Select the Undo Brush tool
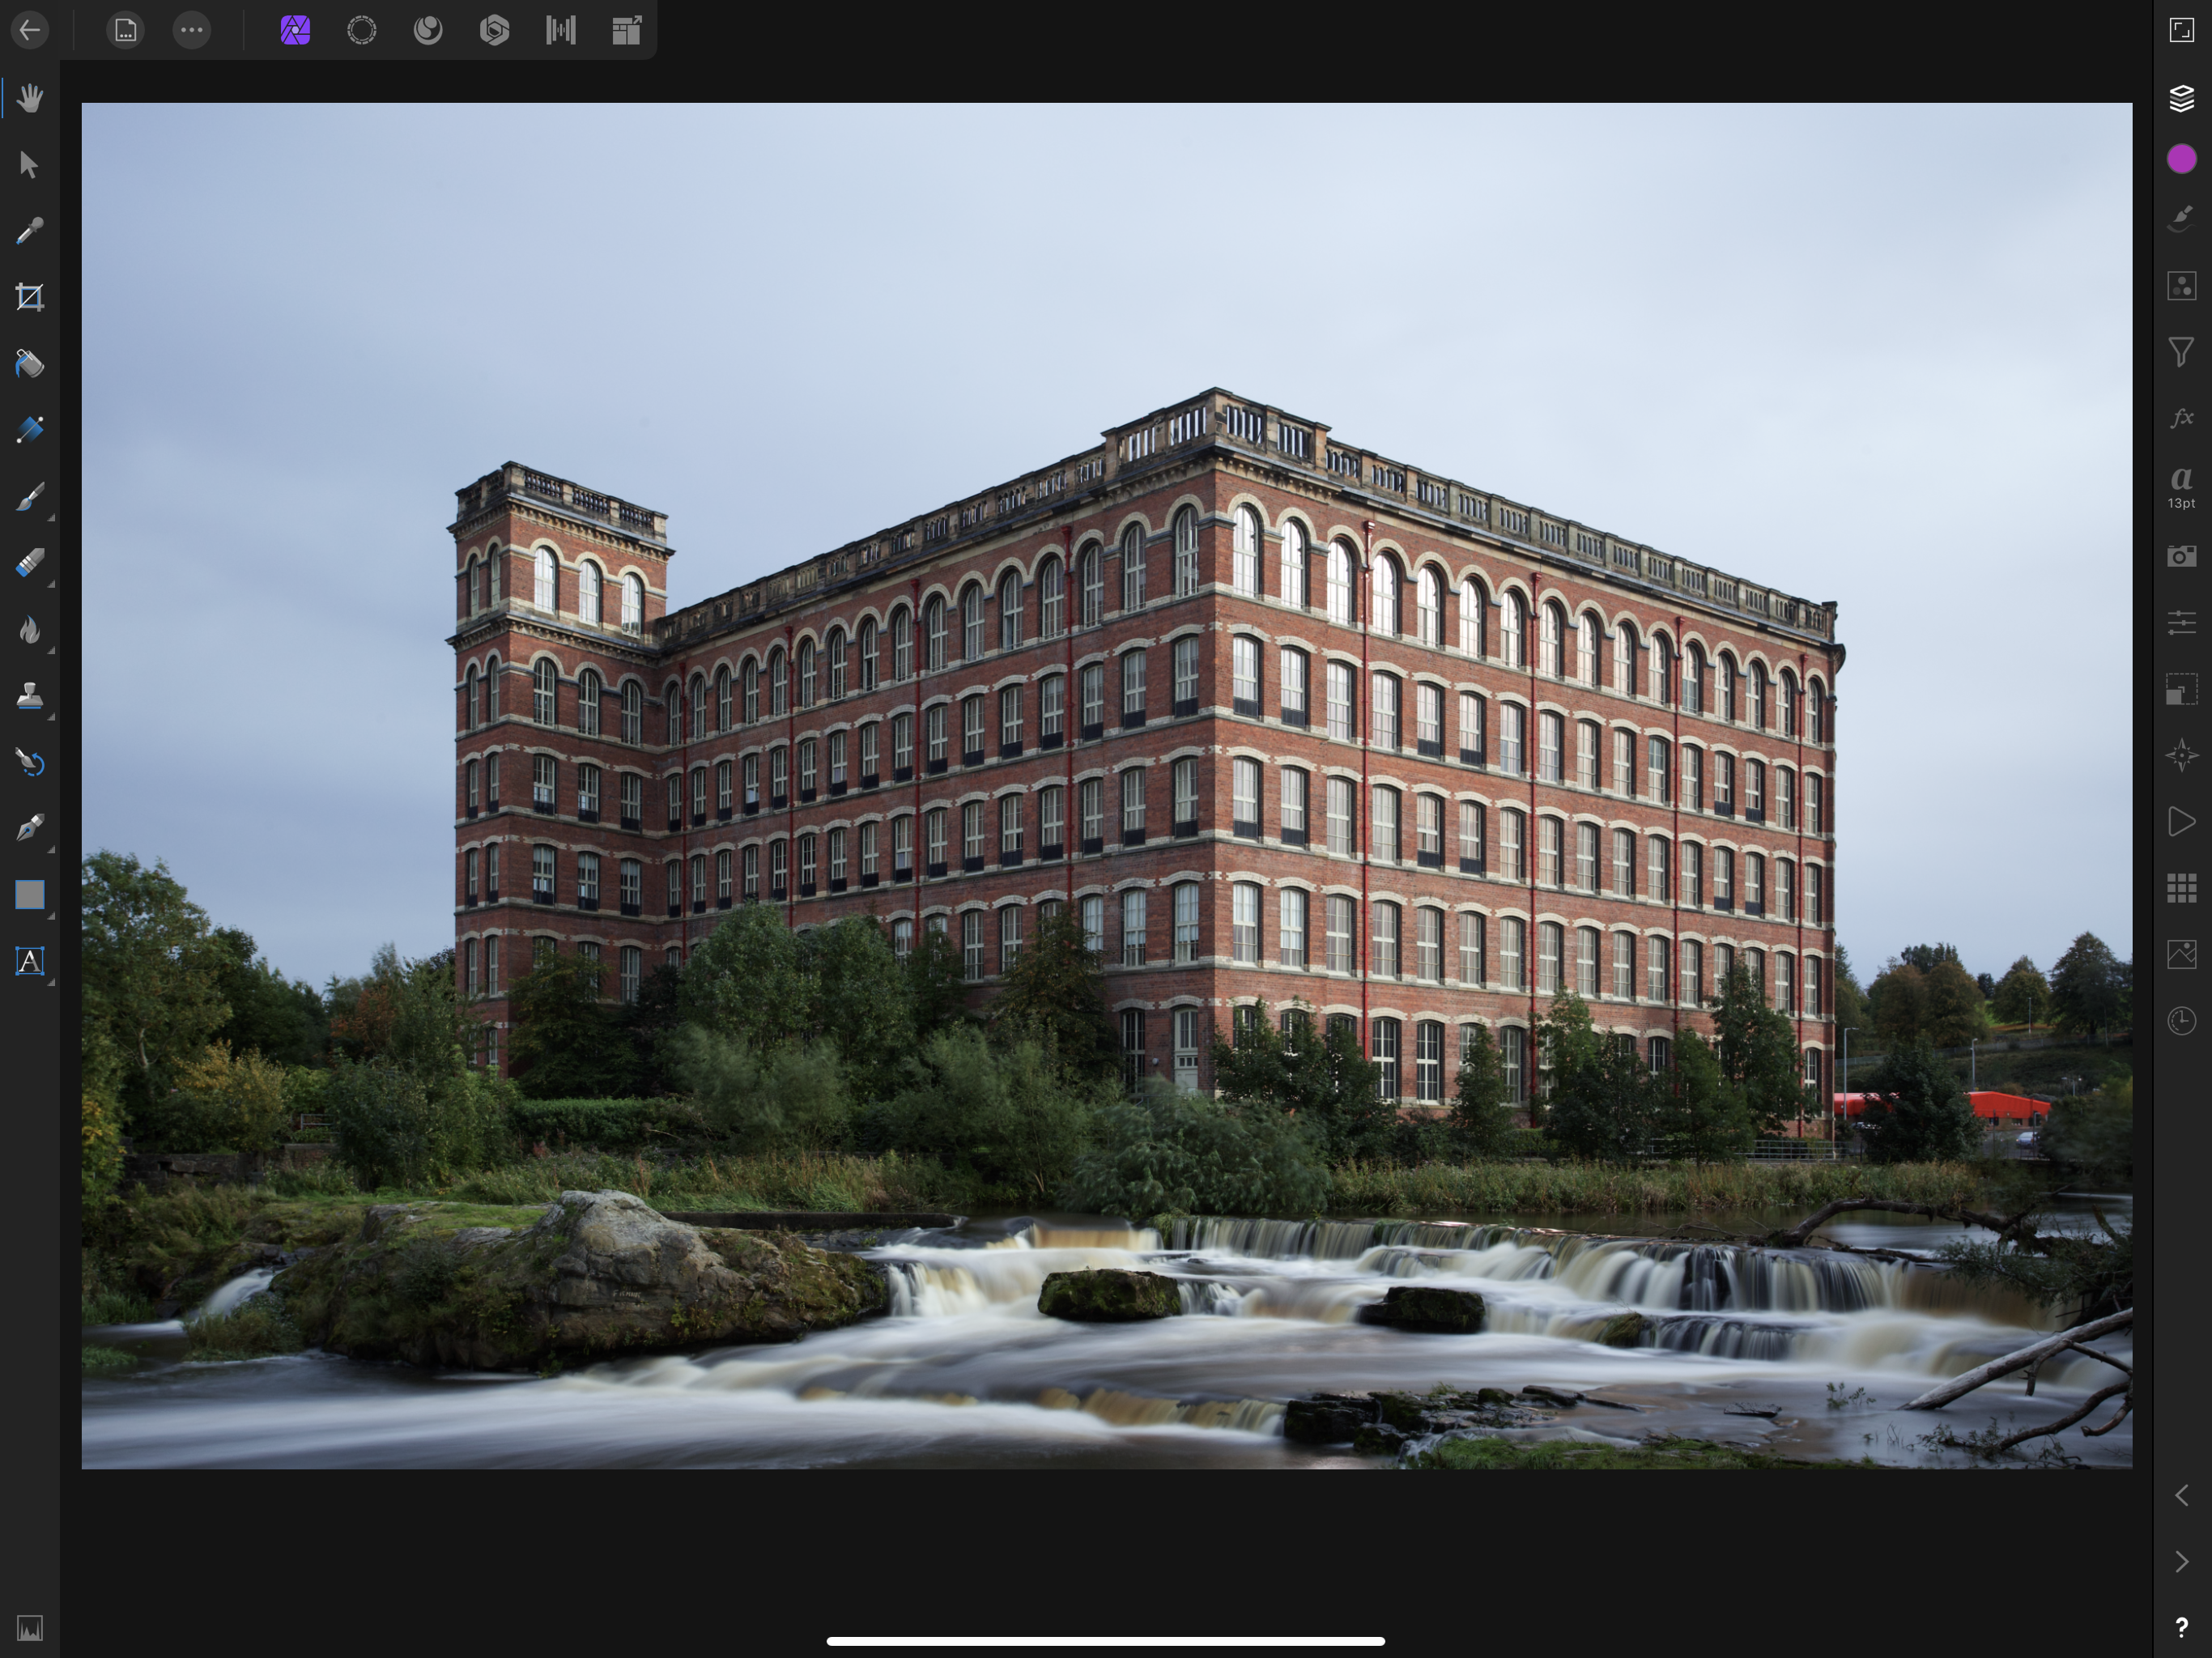2212x1658 pixels. [x=30, y=762]
